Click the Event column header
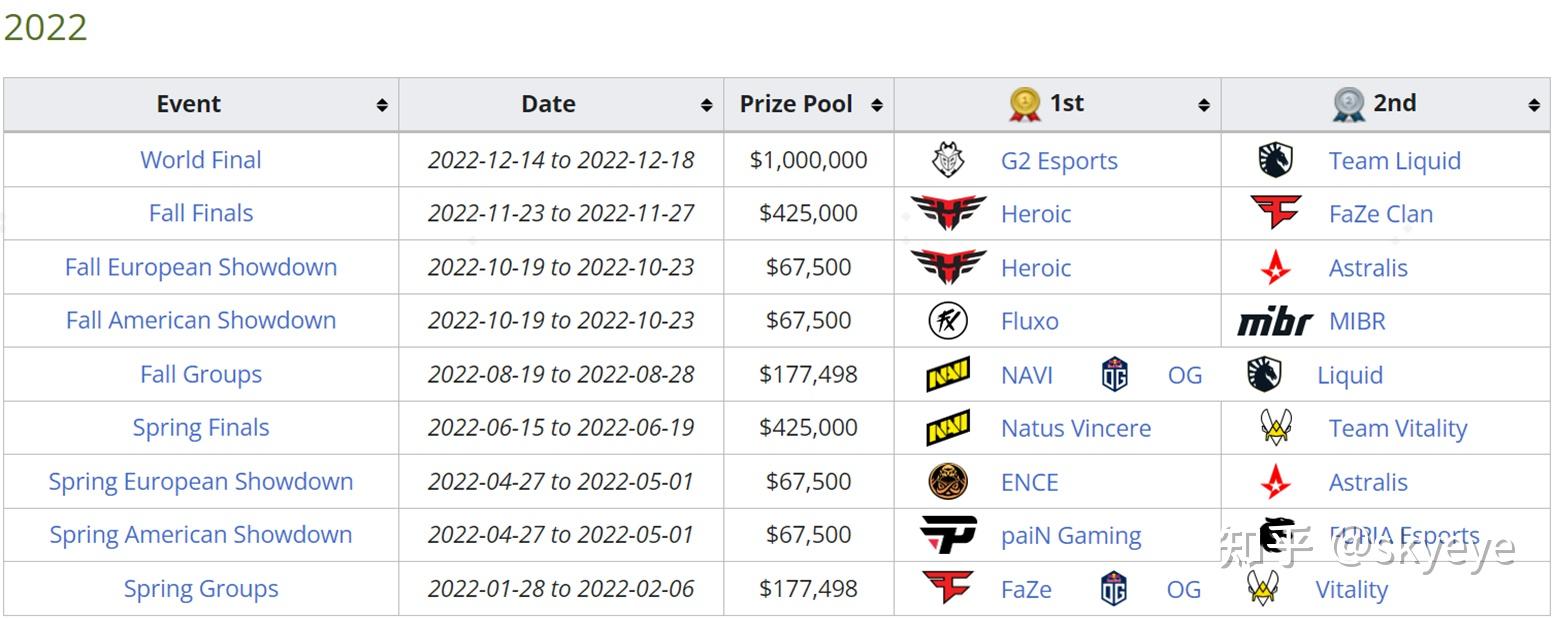Screen dimensions: 1555x619 pos(188,103)
